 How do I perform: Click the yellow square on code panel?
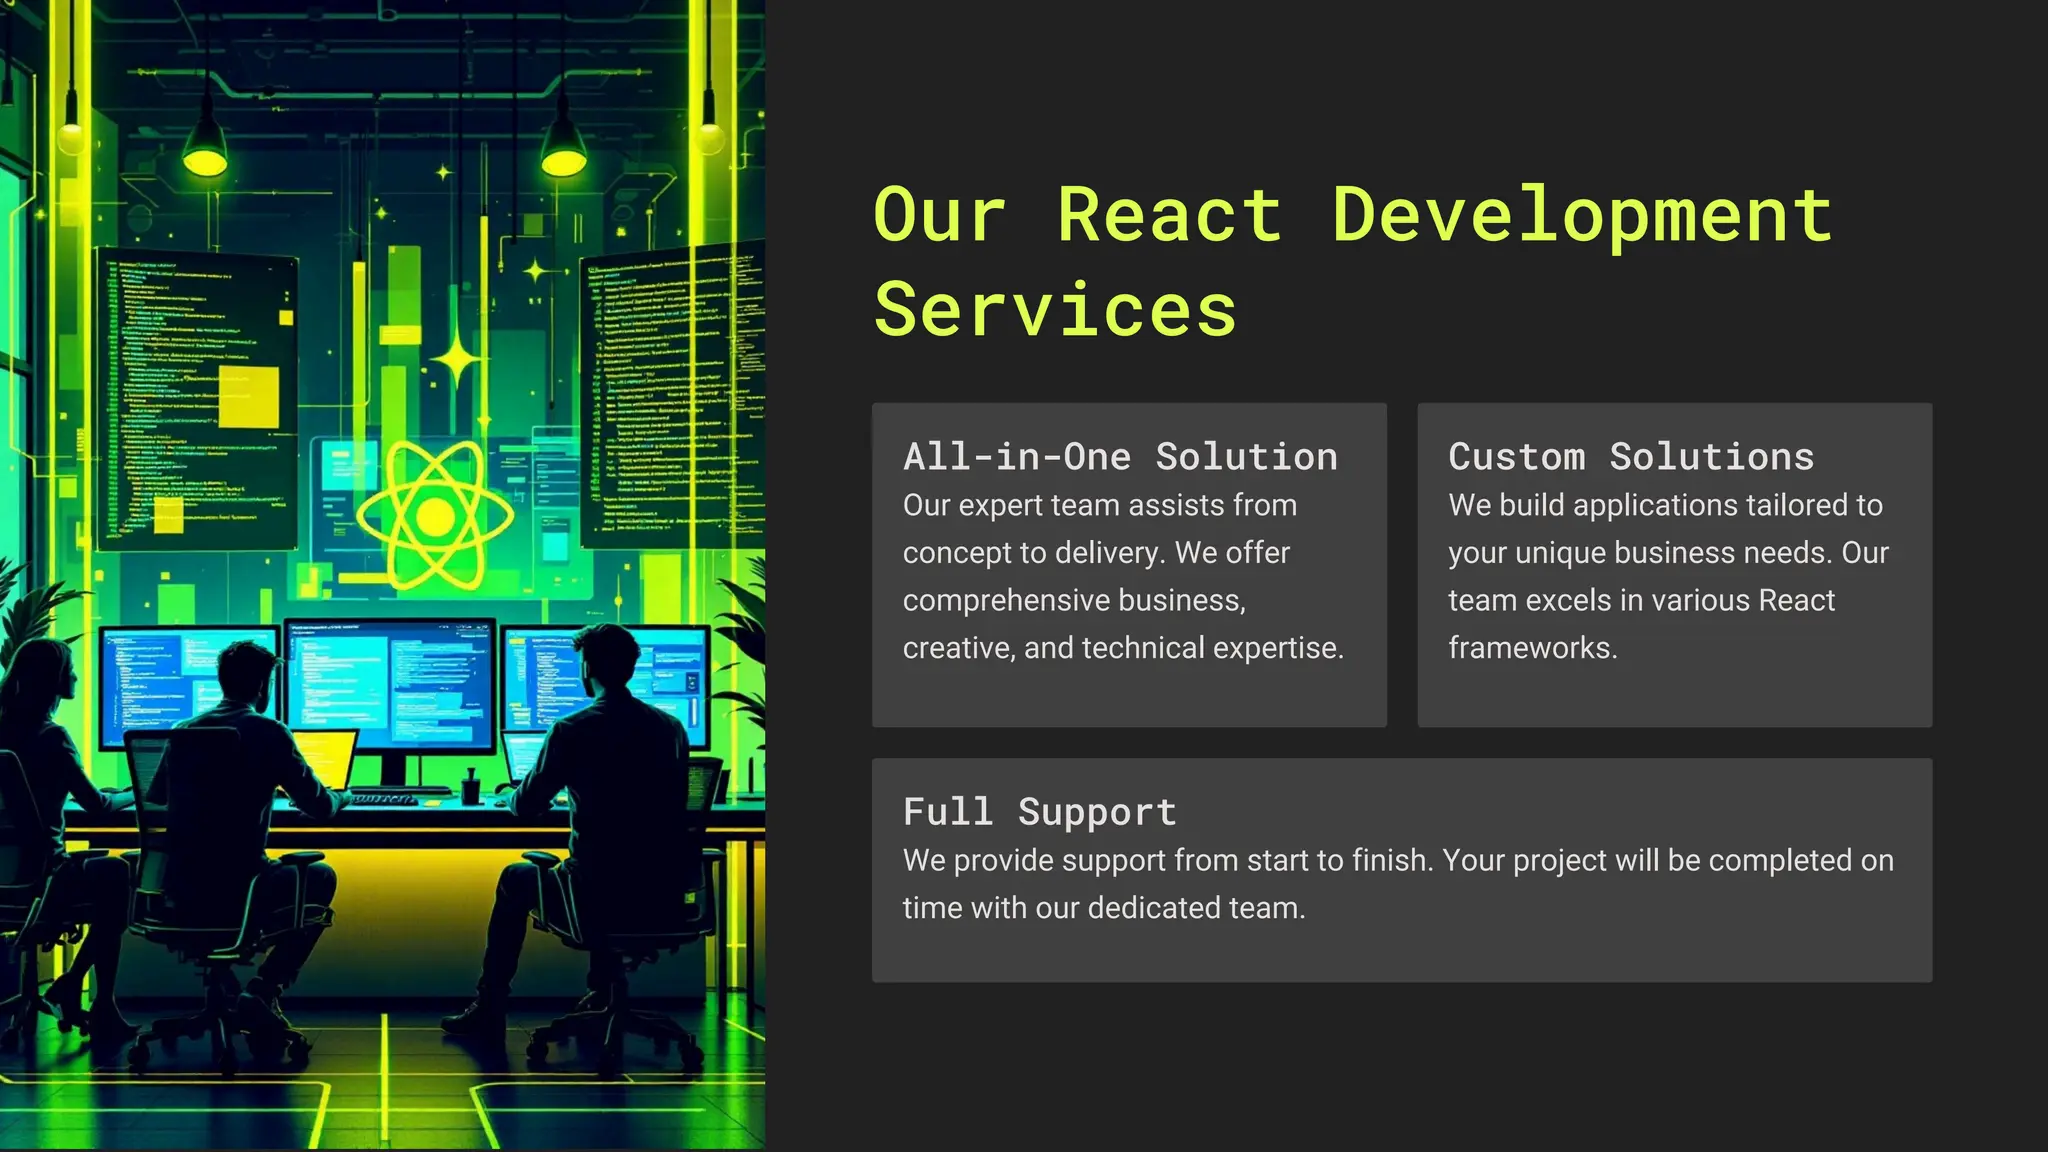[248, 397]
